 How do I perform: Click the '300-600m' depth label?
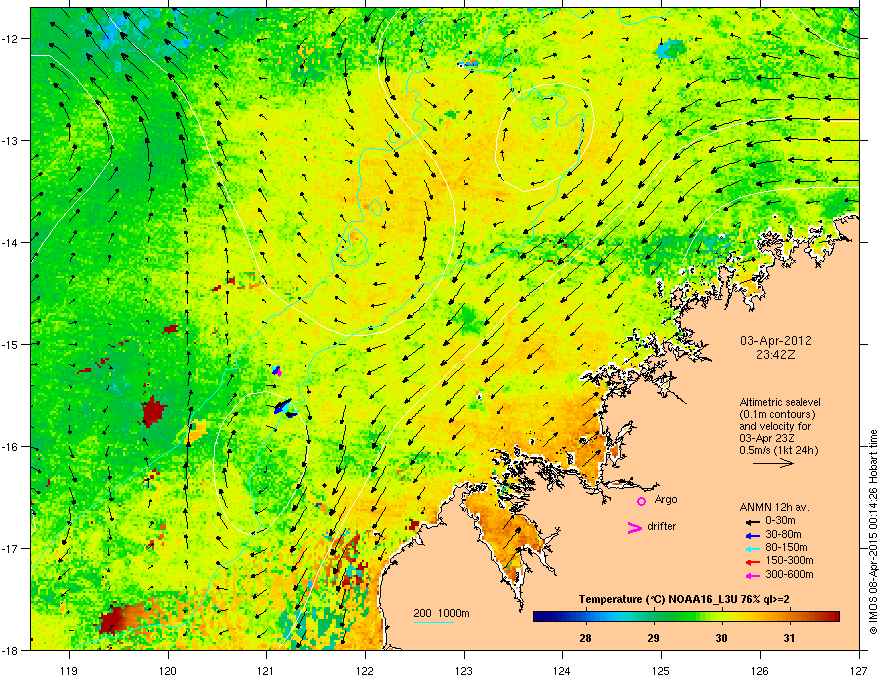789,575
